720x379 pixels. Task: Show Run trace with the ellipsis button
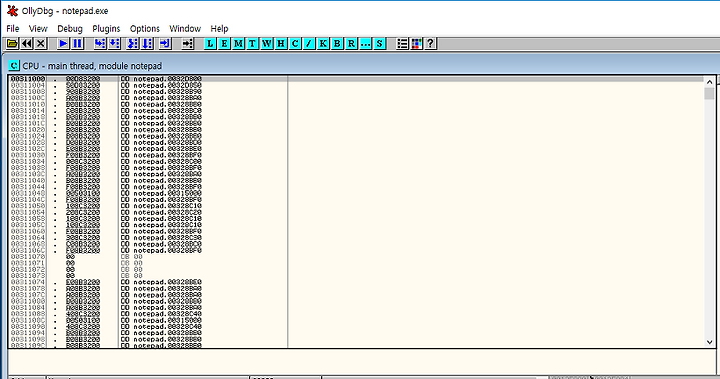[366, 44]
